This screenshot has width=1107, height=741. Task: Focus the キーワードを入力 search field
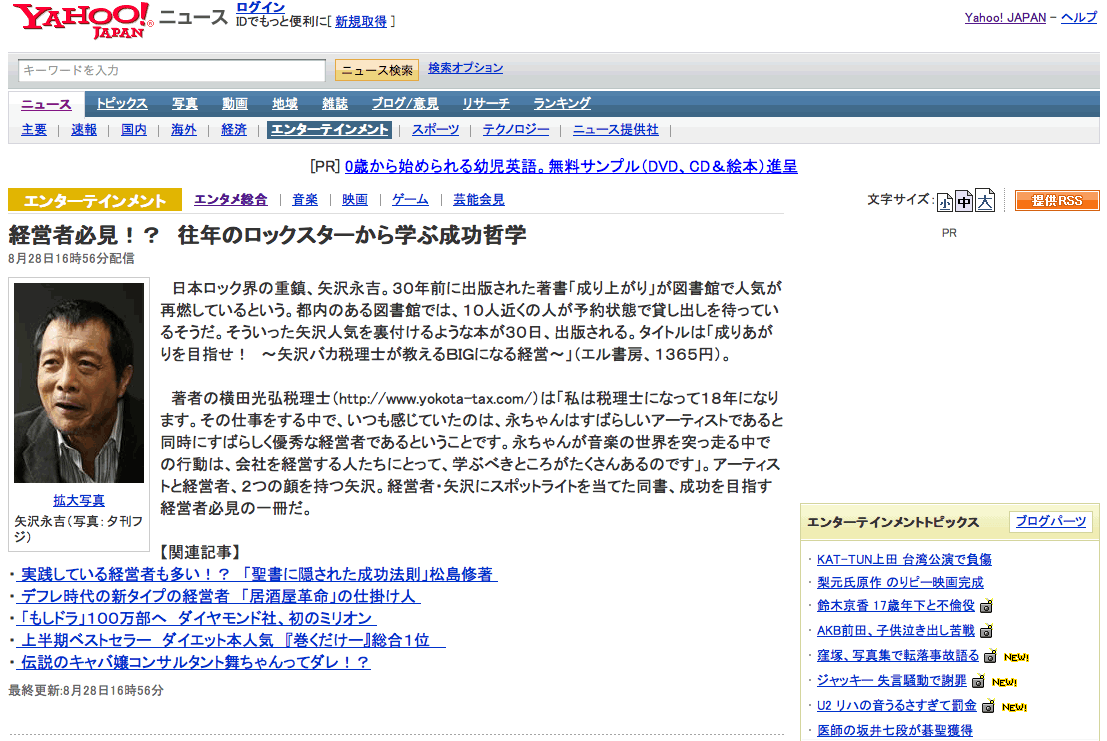coord(172,70)
